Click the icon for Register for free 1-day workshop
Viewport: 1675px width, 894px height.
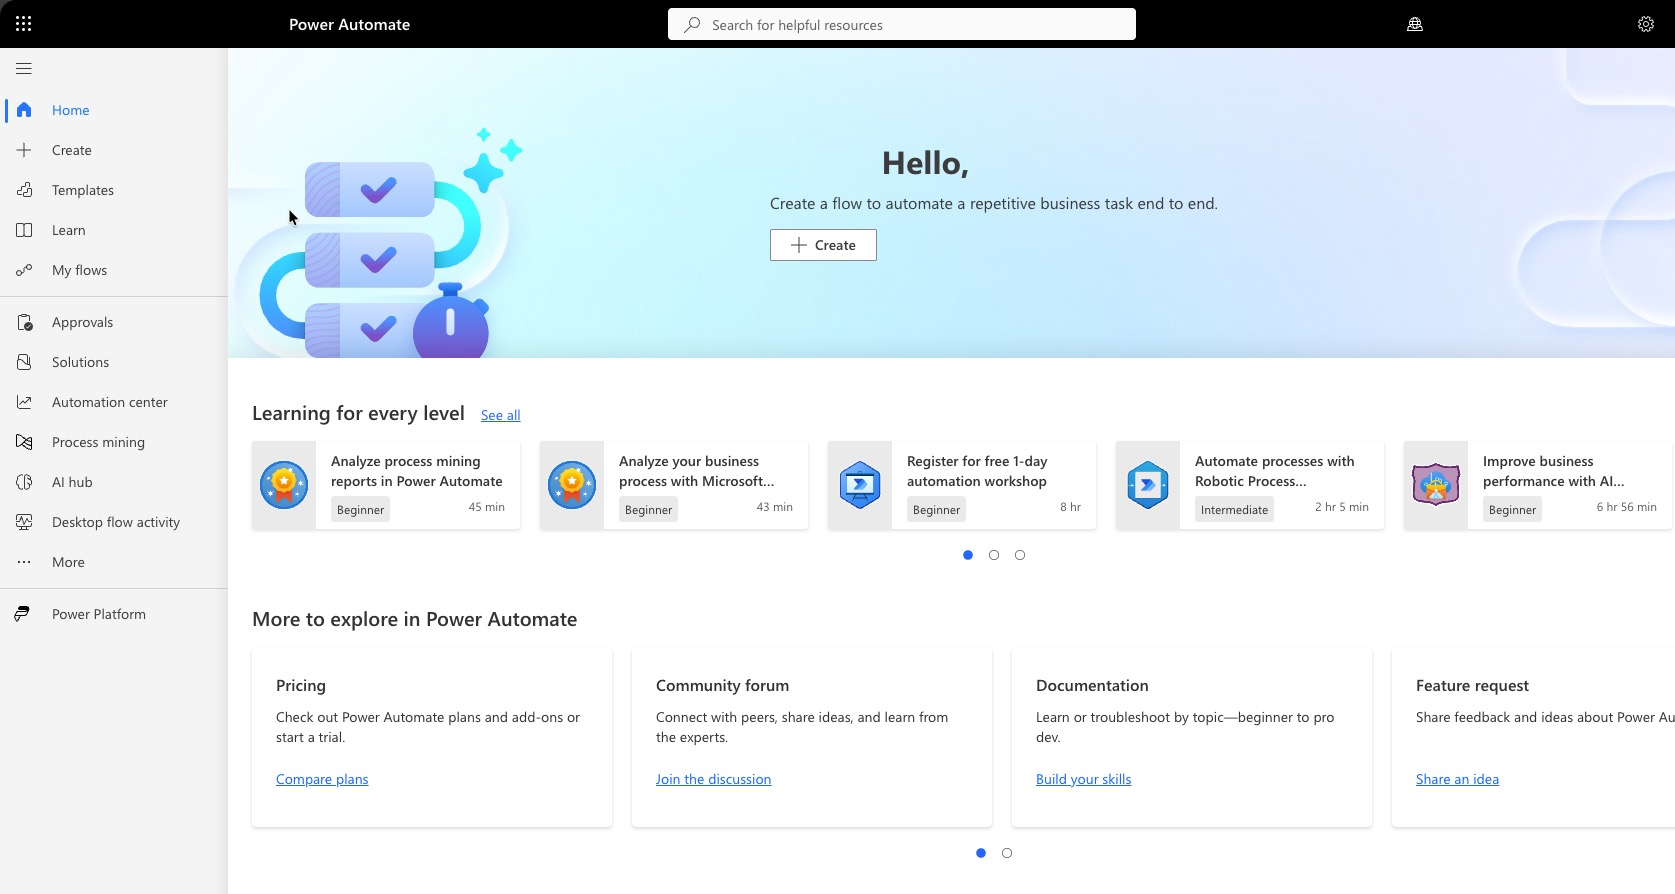point(860,485)
